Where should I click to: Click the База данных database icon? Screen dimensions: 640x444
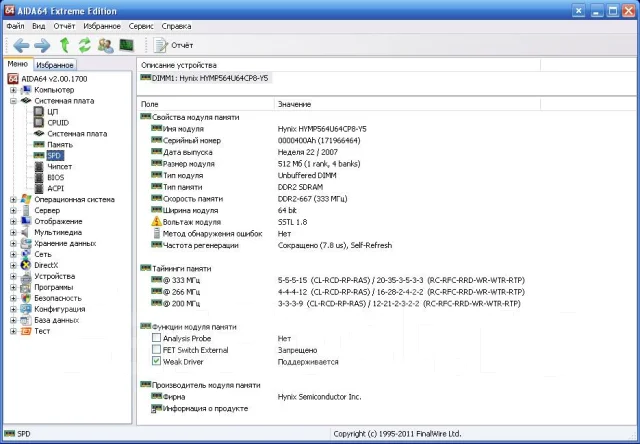coord(26,320)
